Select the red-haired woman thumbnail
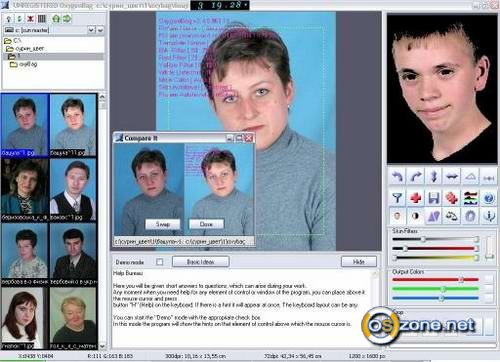The width and height of the screenshot is (500, 362). [22, 318]
